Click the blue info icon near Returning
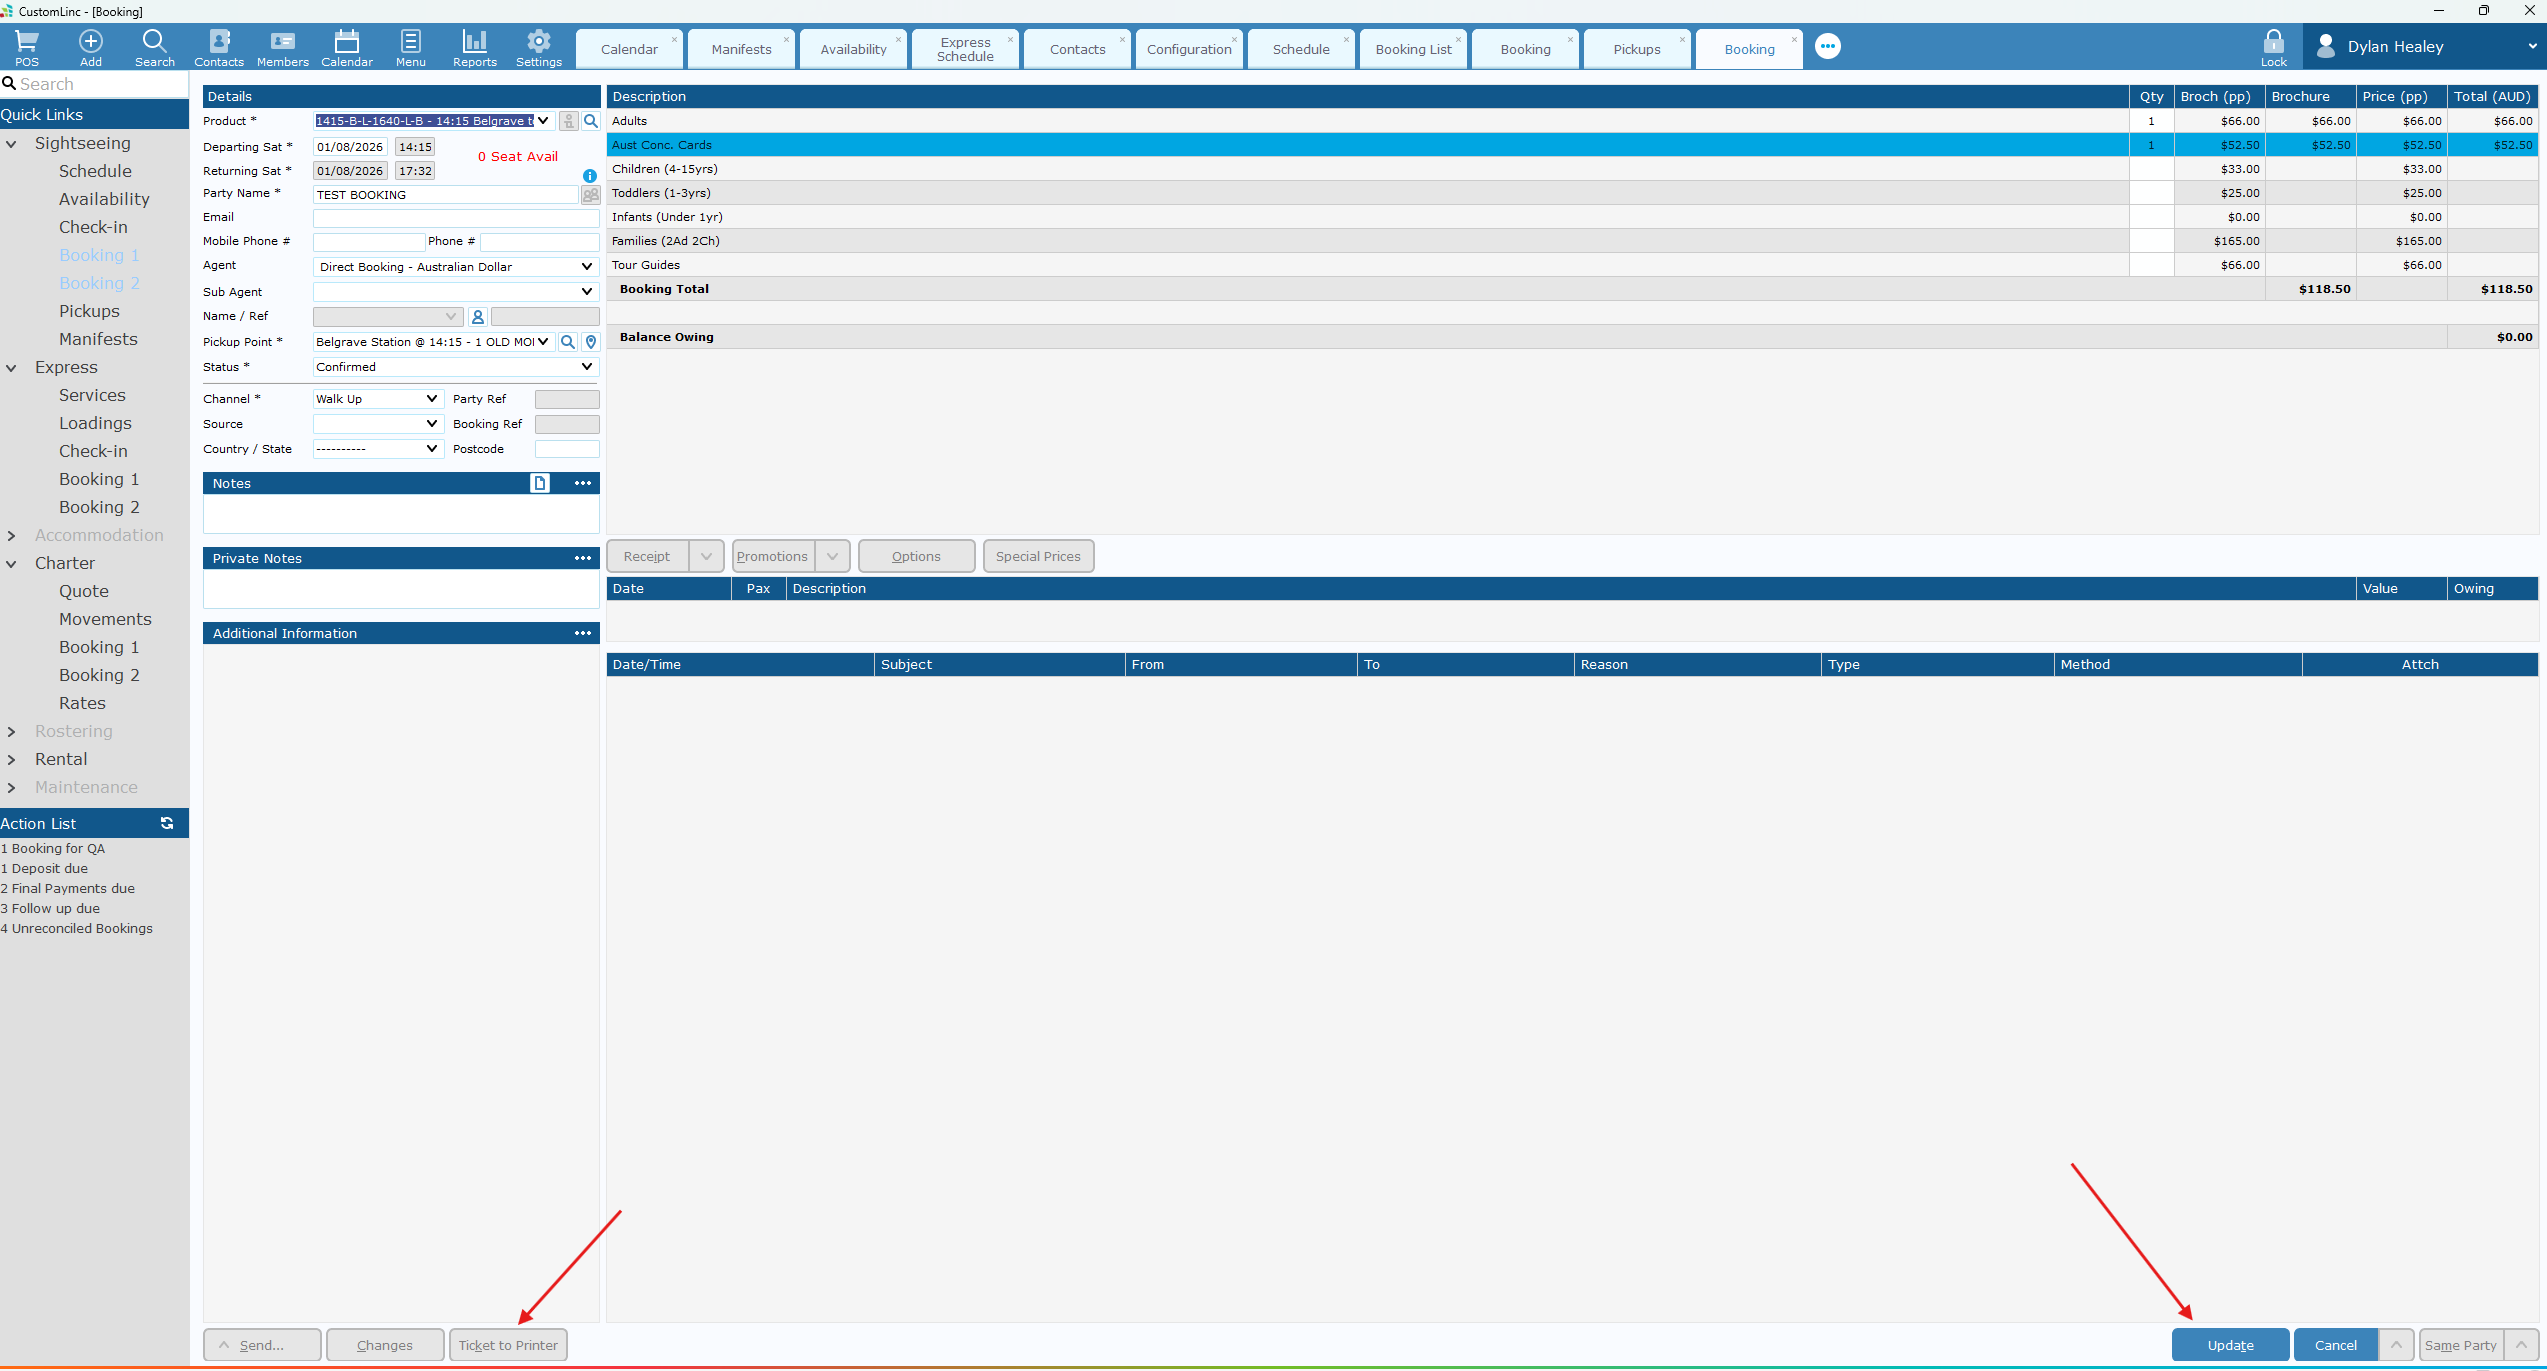2547x1371 pixels. click(x=590, y=176)
